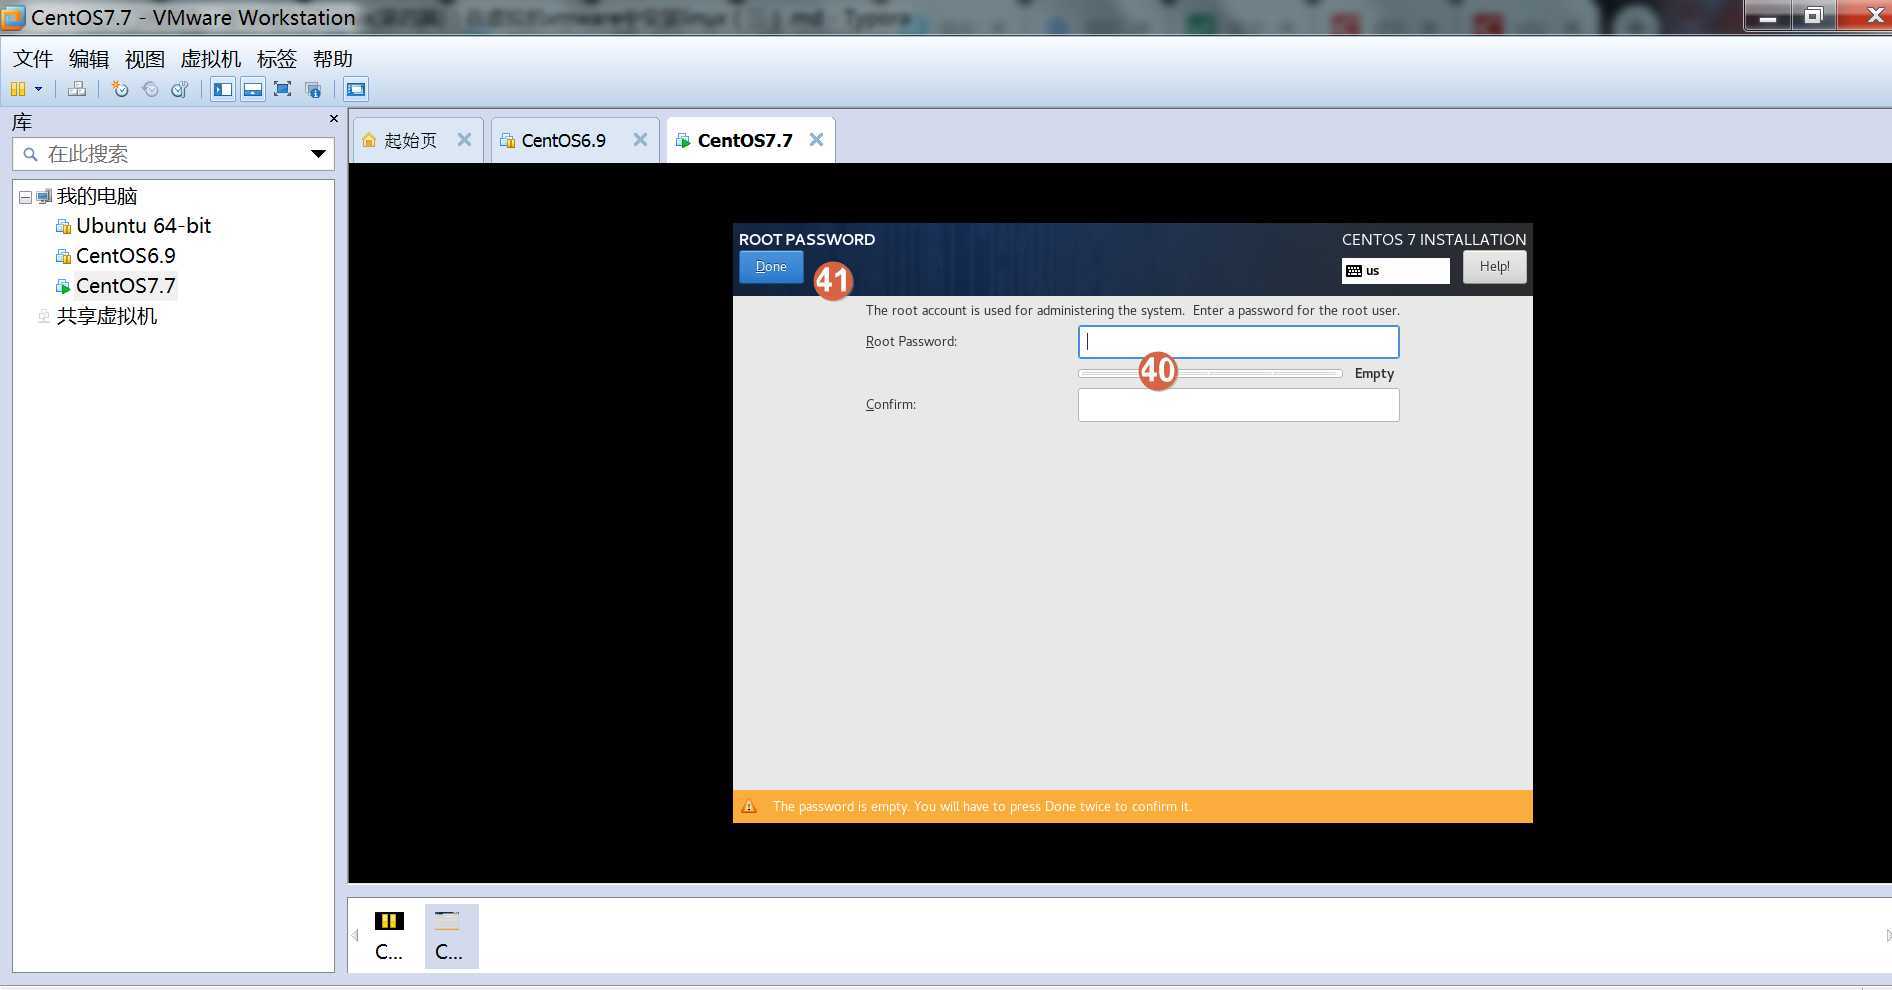Screen dimensions: 1892x990
Task: Open the us keyboard layout selector
Action: [x=1396, y=271]
